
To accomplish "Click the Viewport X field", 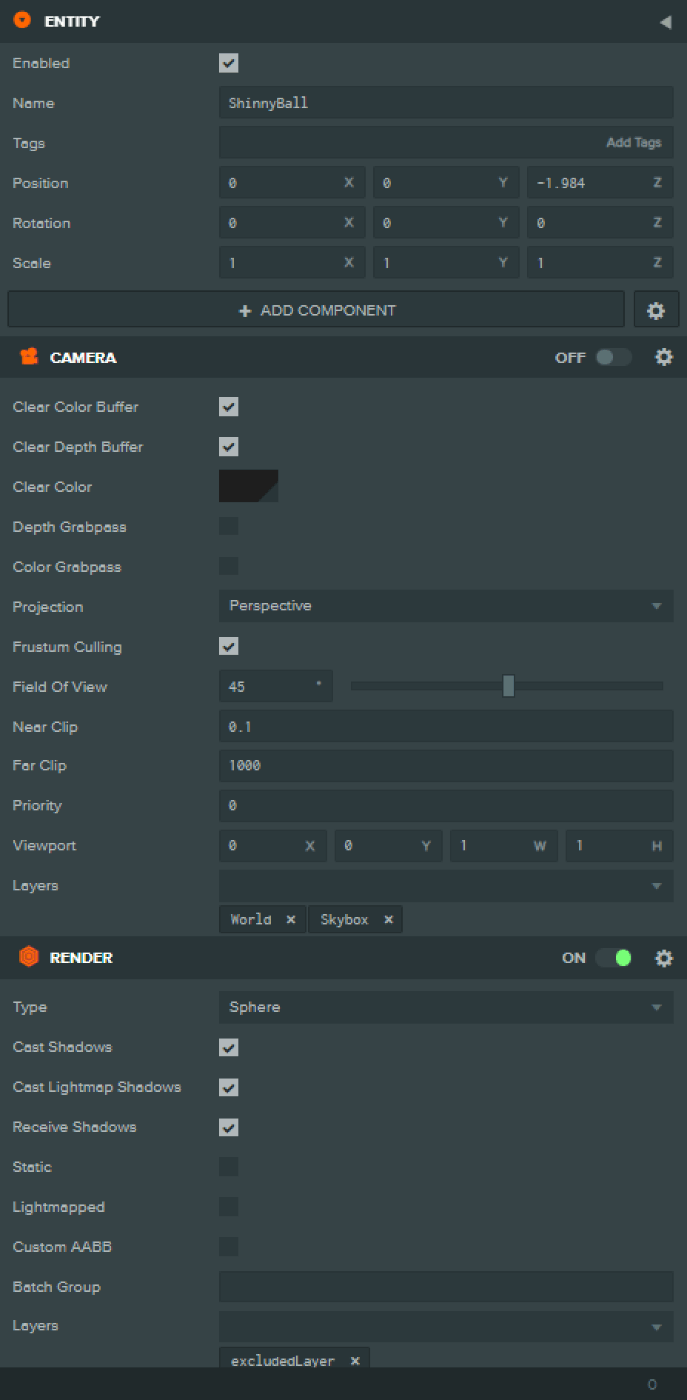I will click(273, 845).
